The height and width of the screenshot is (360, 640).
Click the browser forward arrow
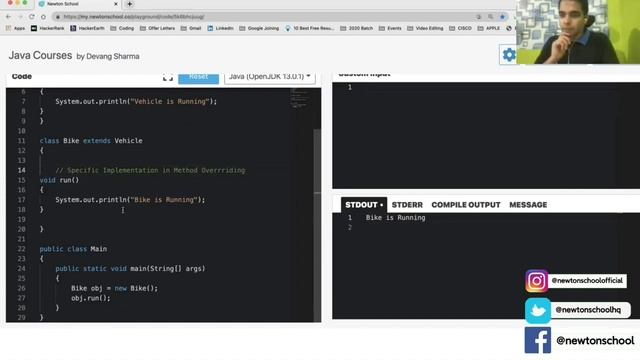(x=20, y=17)
